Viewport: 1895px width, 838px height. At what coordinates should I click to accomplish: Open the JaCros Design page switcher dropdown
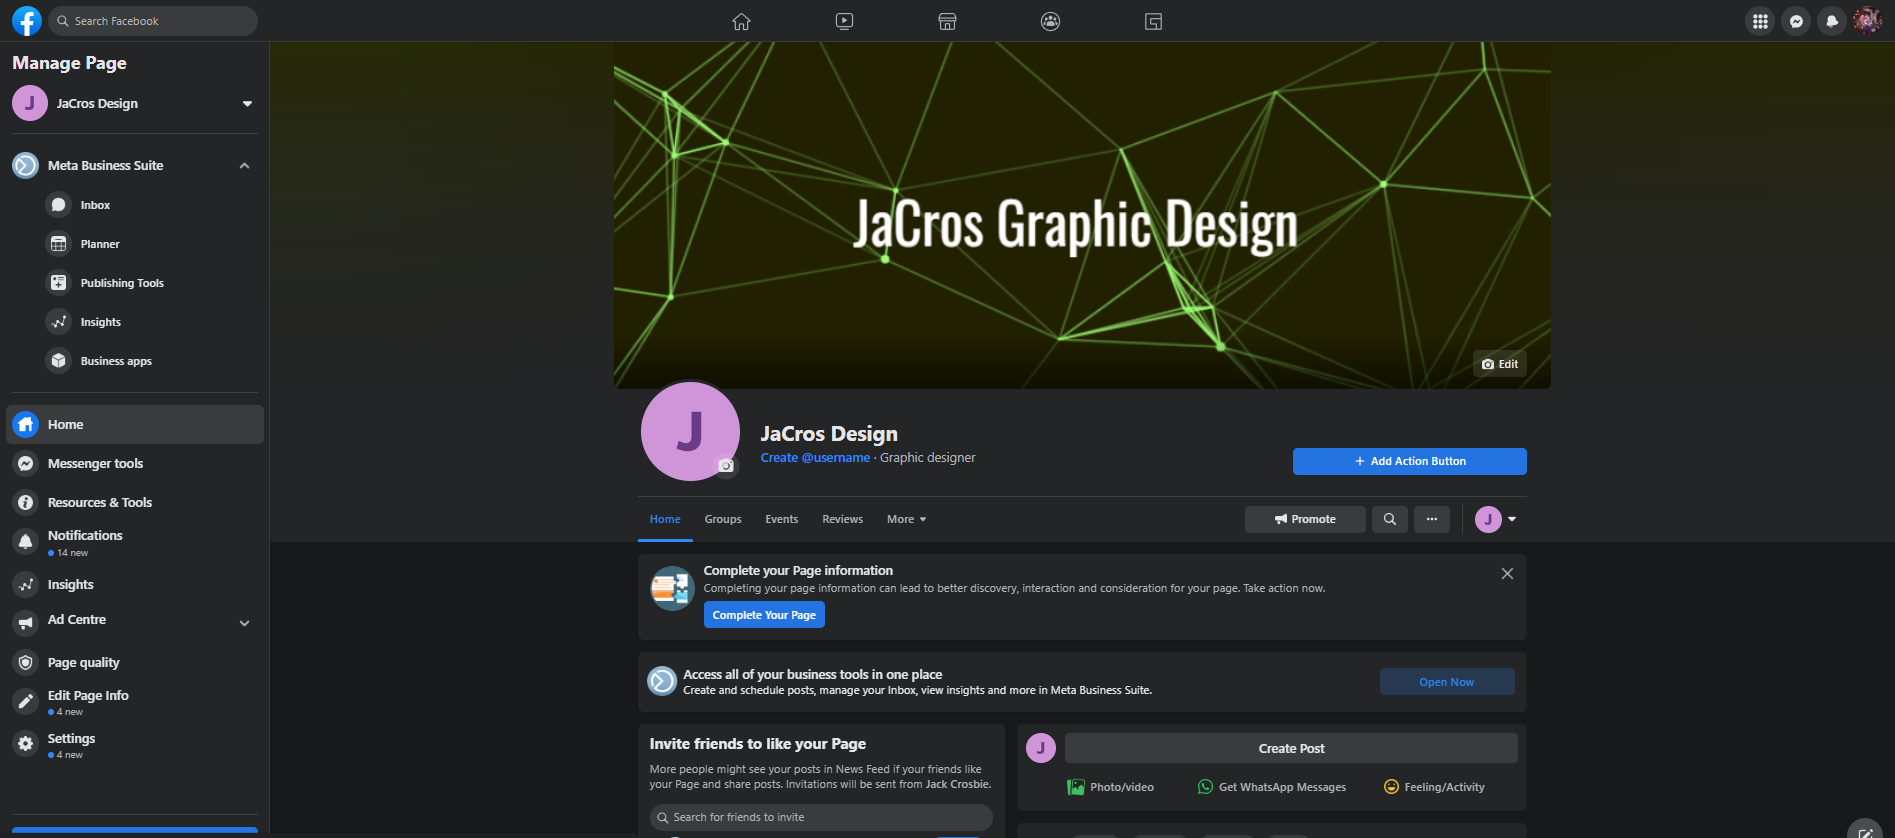[247, 104]
